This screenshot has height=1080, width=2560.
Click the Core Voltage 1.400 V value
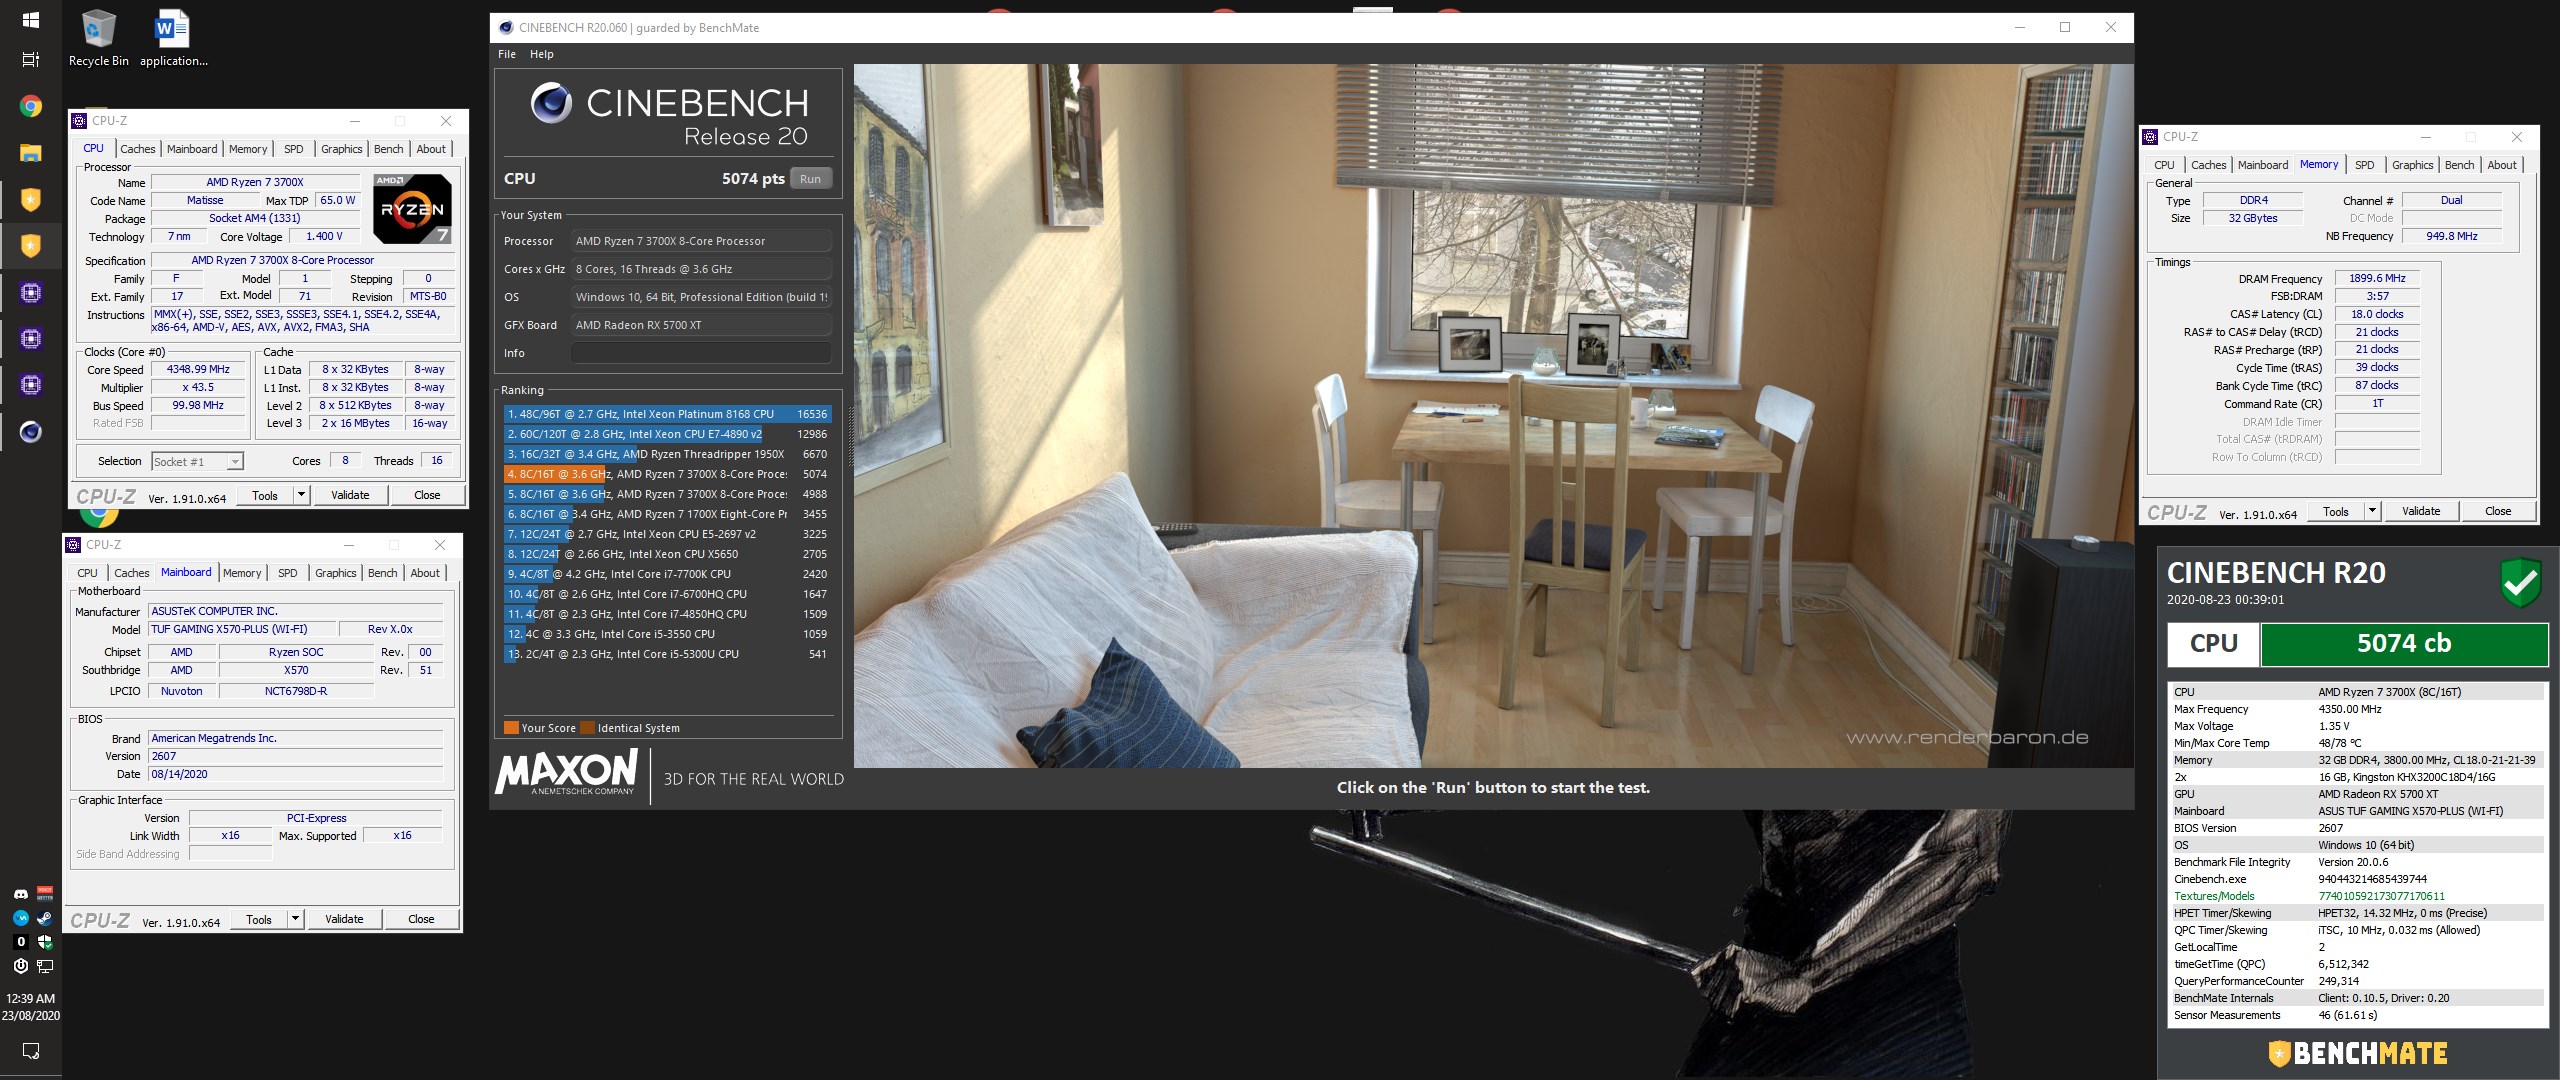point(325,237)
